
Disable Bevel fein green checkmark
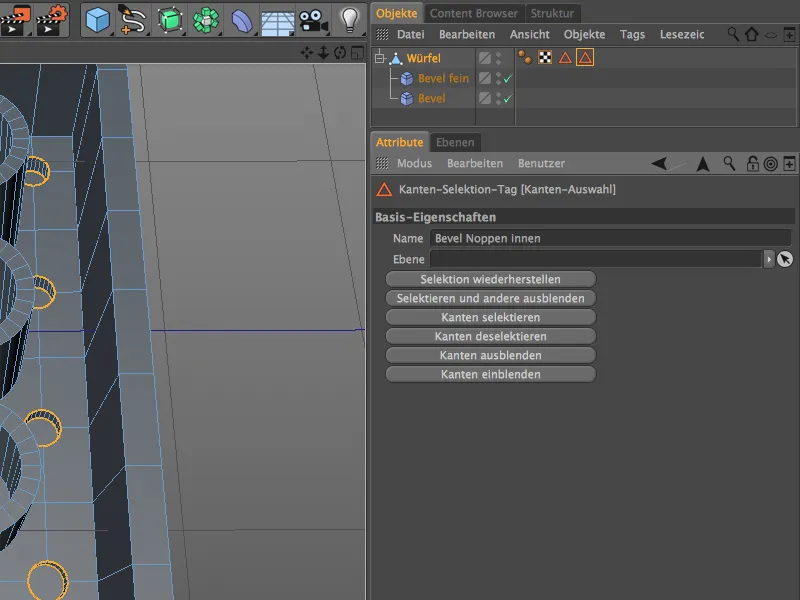(x=508, y=79)
